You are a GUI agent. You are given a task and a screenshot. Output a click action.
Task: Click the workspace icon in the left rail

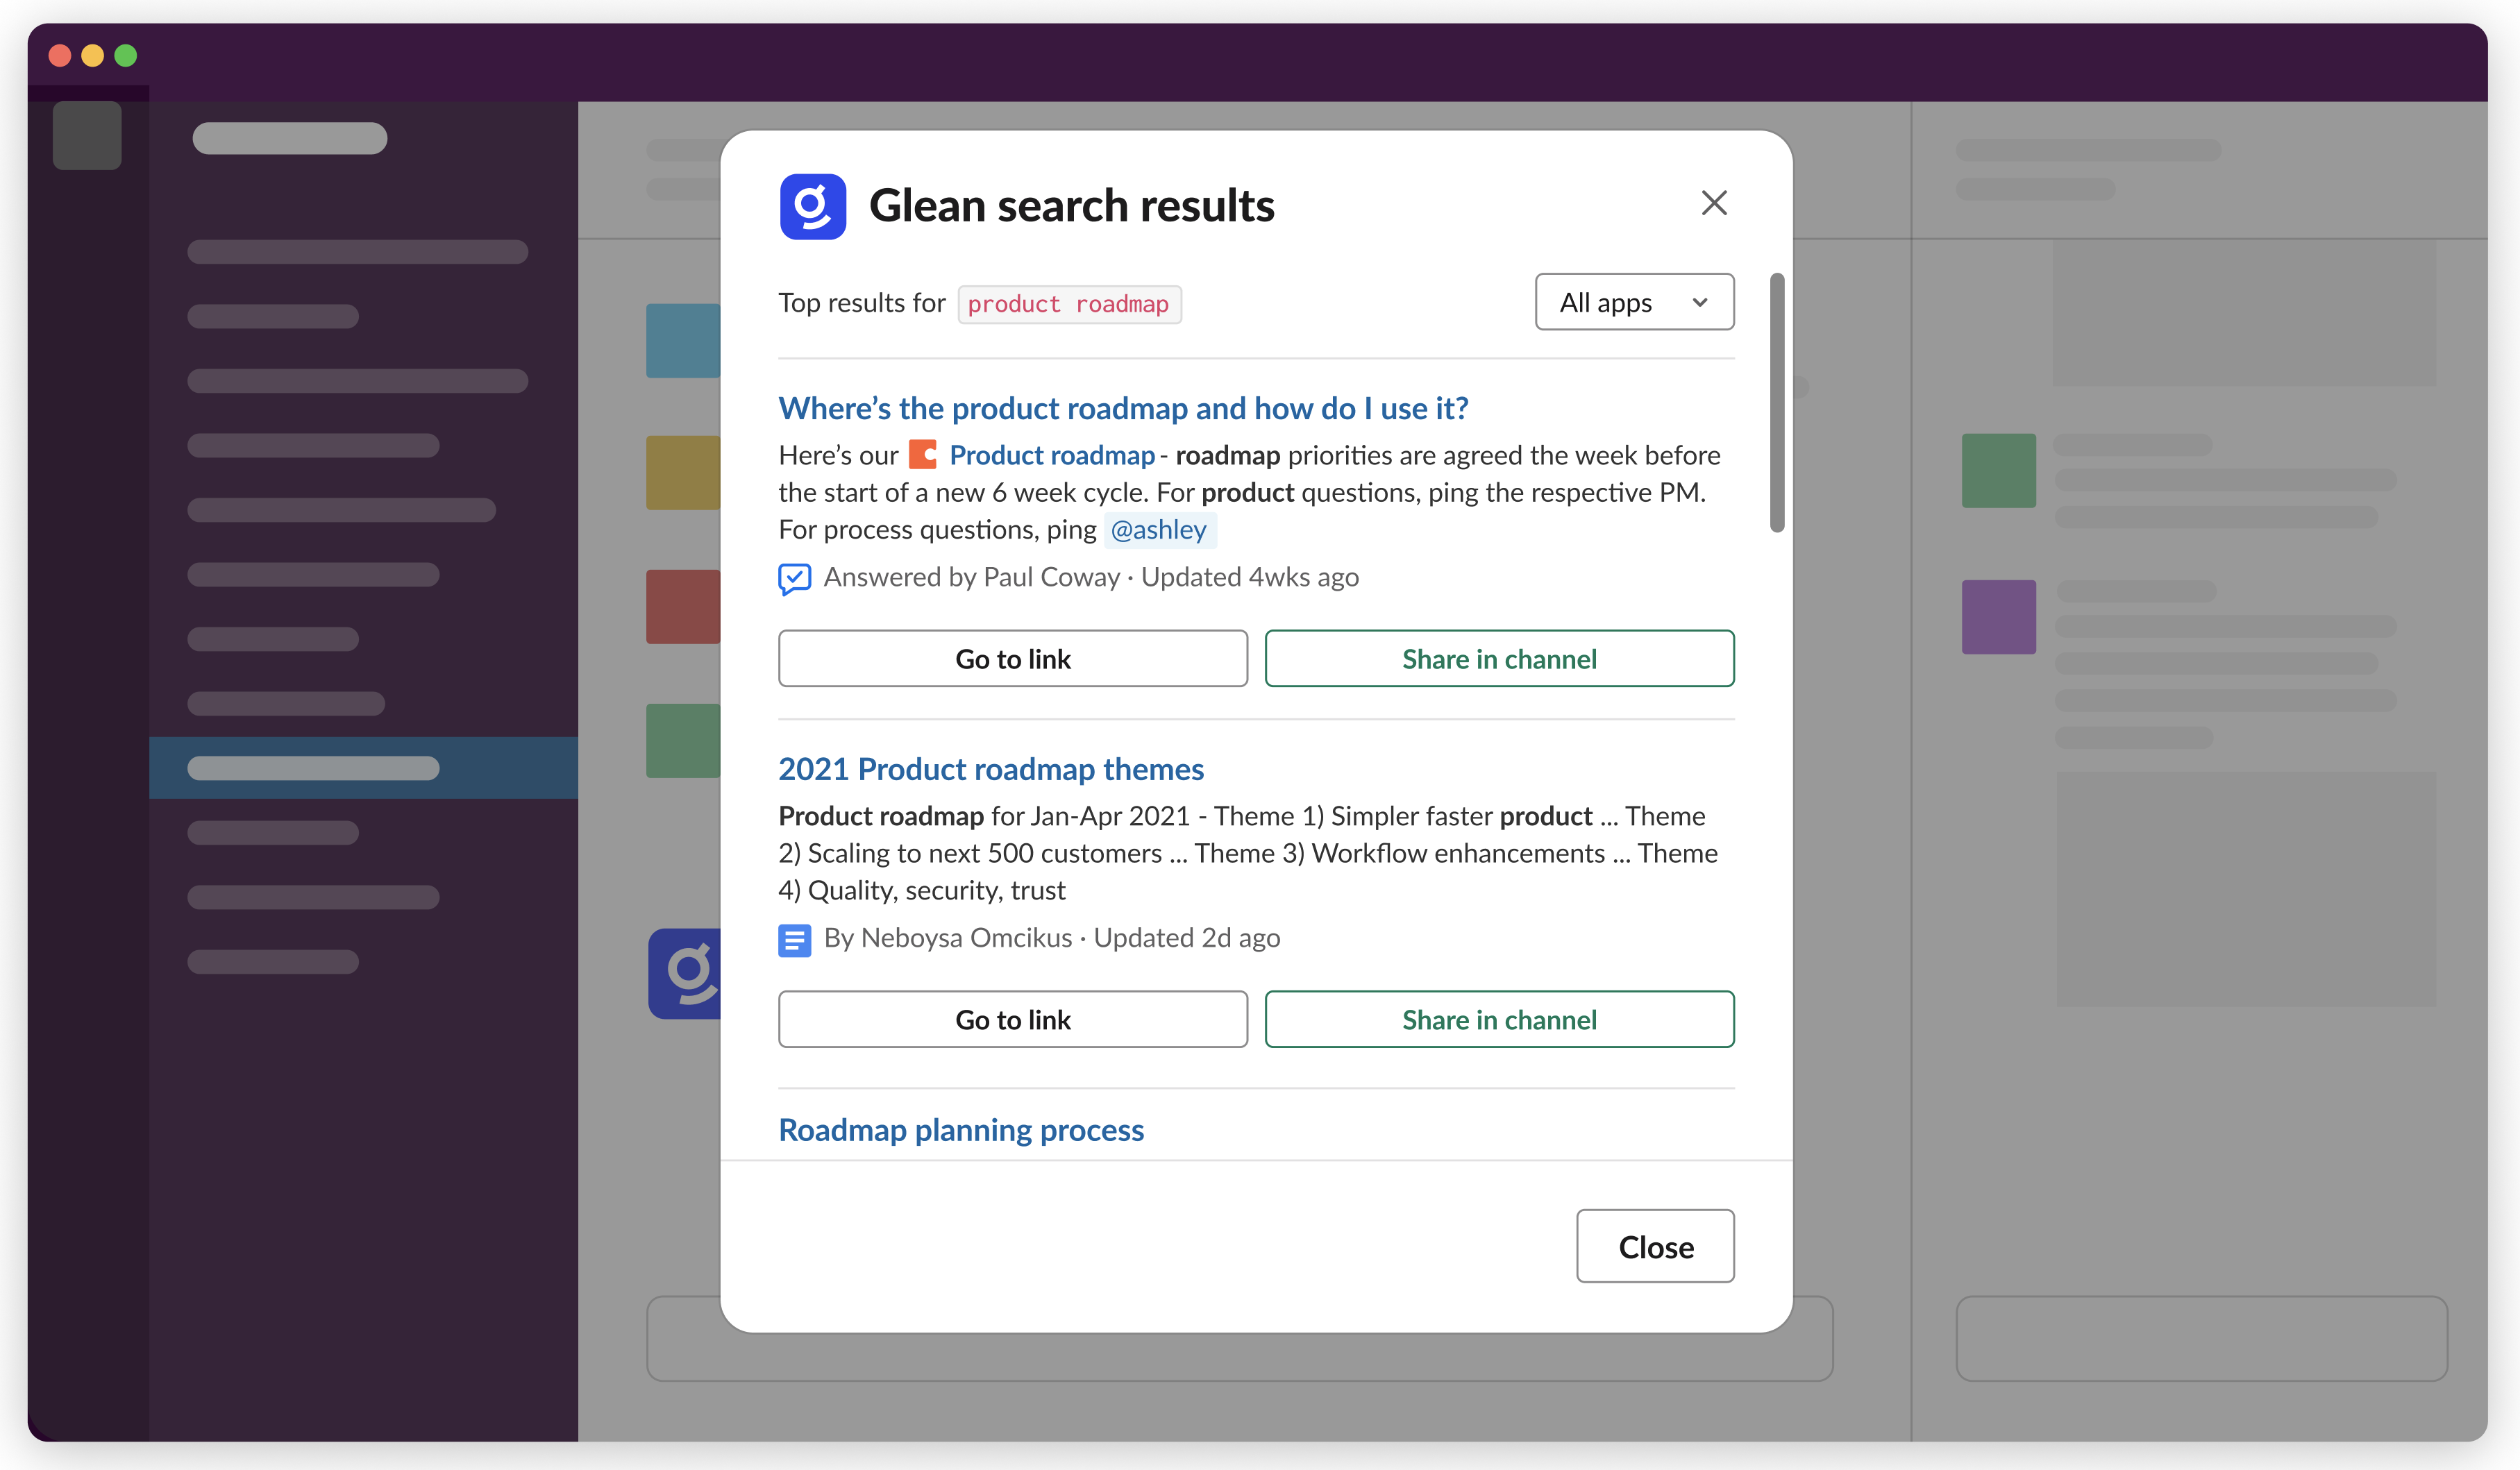point(87,135)
